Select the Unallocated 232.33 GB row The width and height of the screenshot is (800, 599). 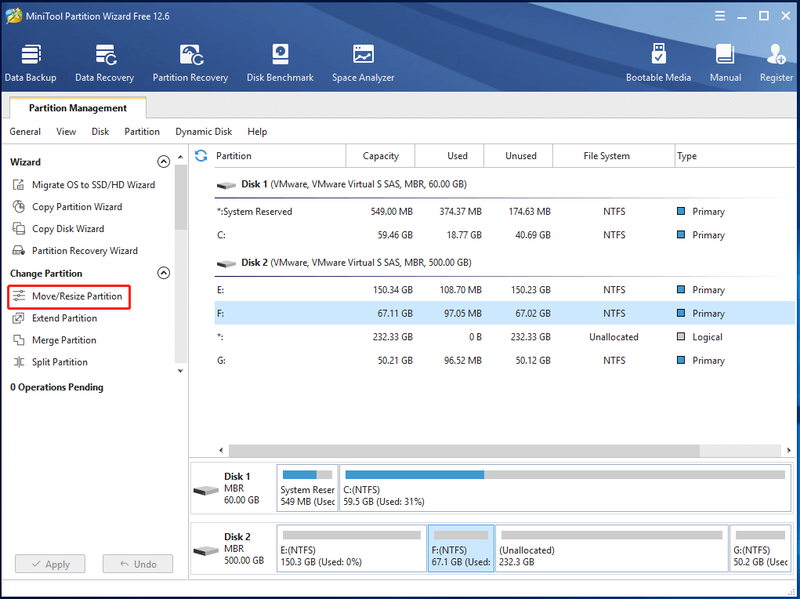pyautogui.click(x=505, y=337)
